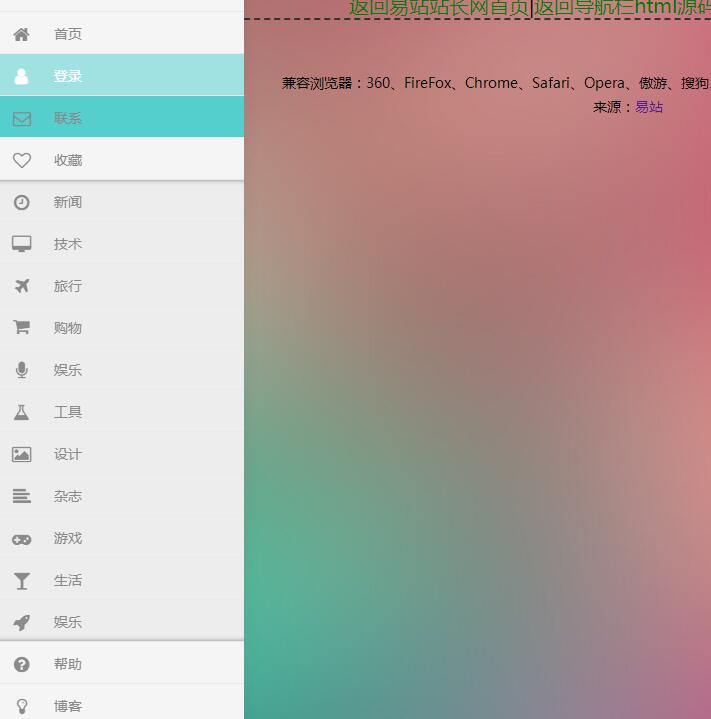Click the monitor icon for 技术
Viewport: 711px width, 719px height.
click(22, 244)
